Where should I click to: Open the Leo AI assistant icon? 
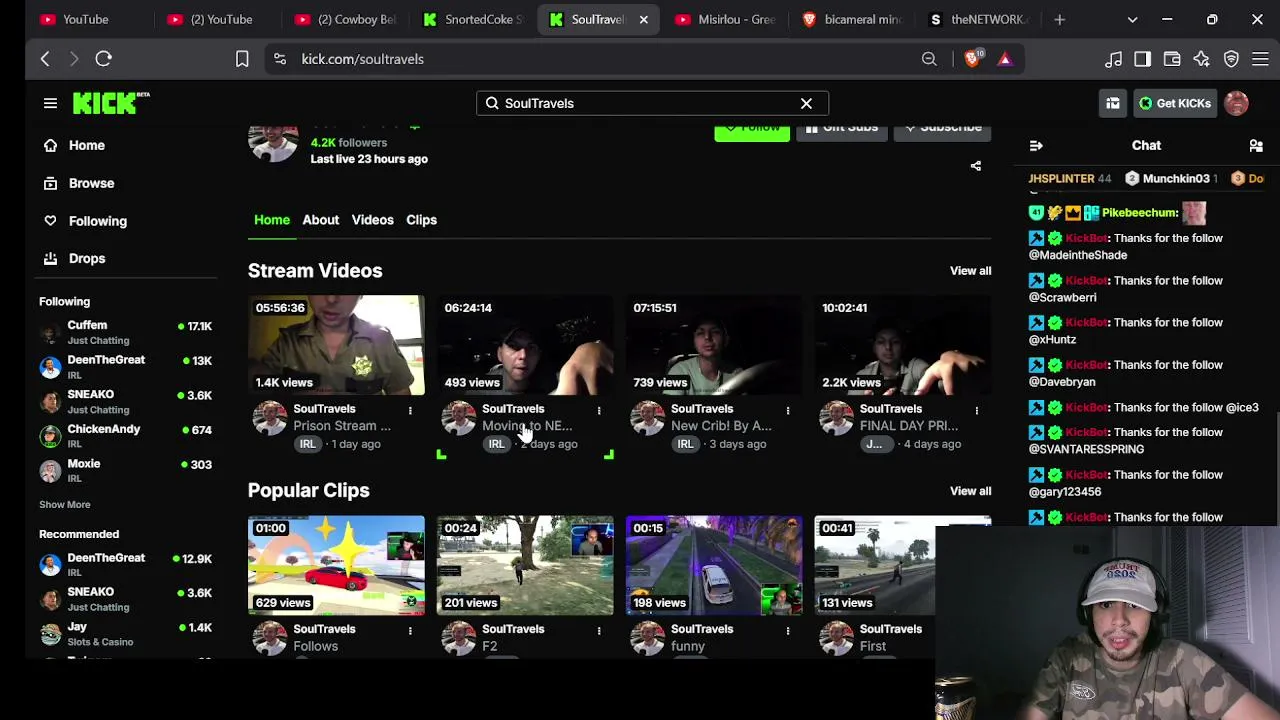(1201, 59)
